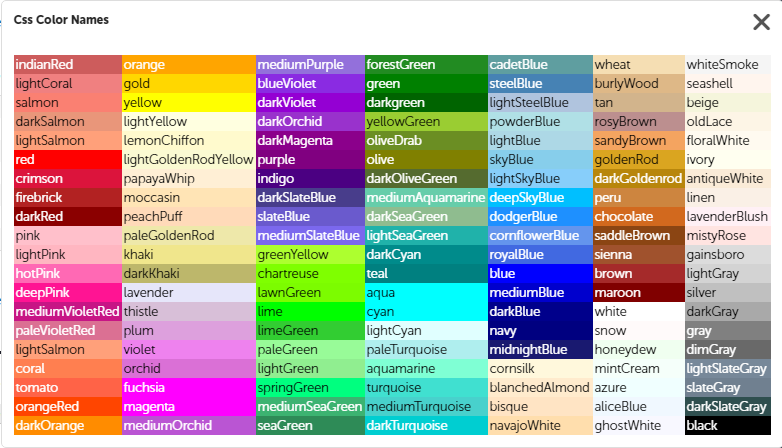Choose the seaGreen swatch
Viewport: 782px width, 448px height.
click(311, 425)
